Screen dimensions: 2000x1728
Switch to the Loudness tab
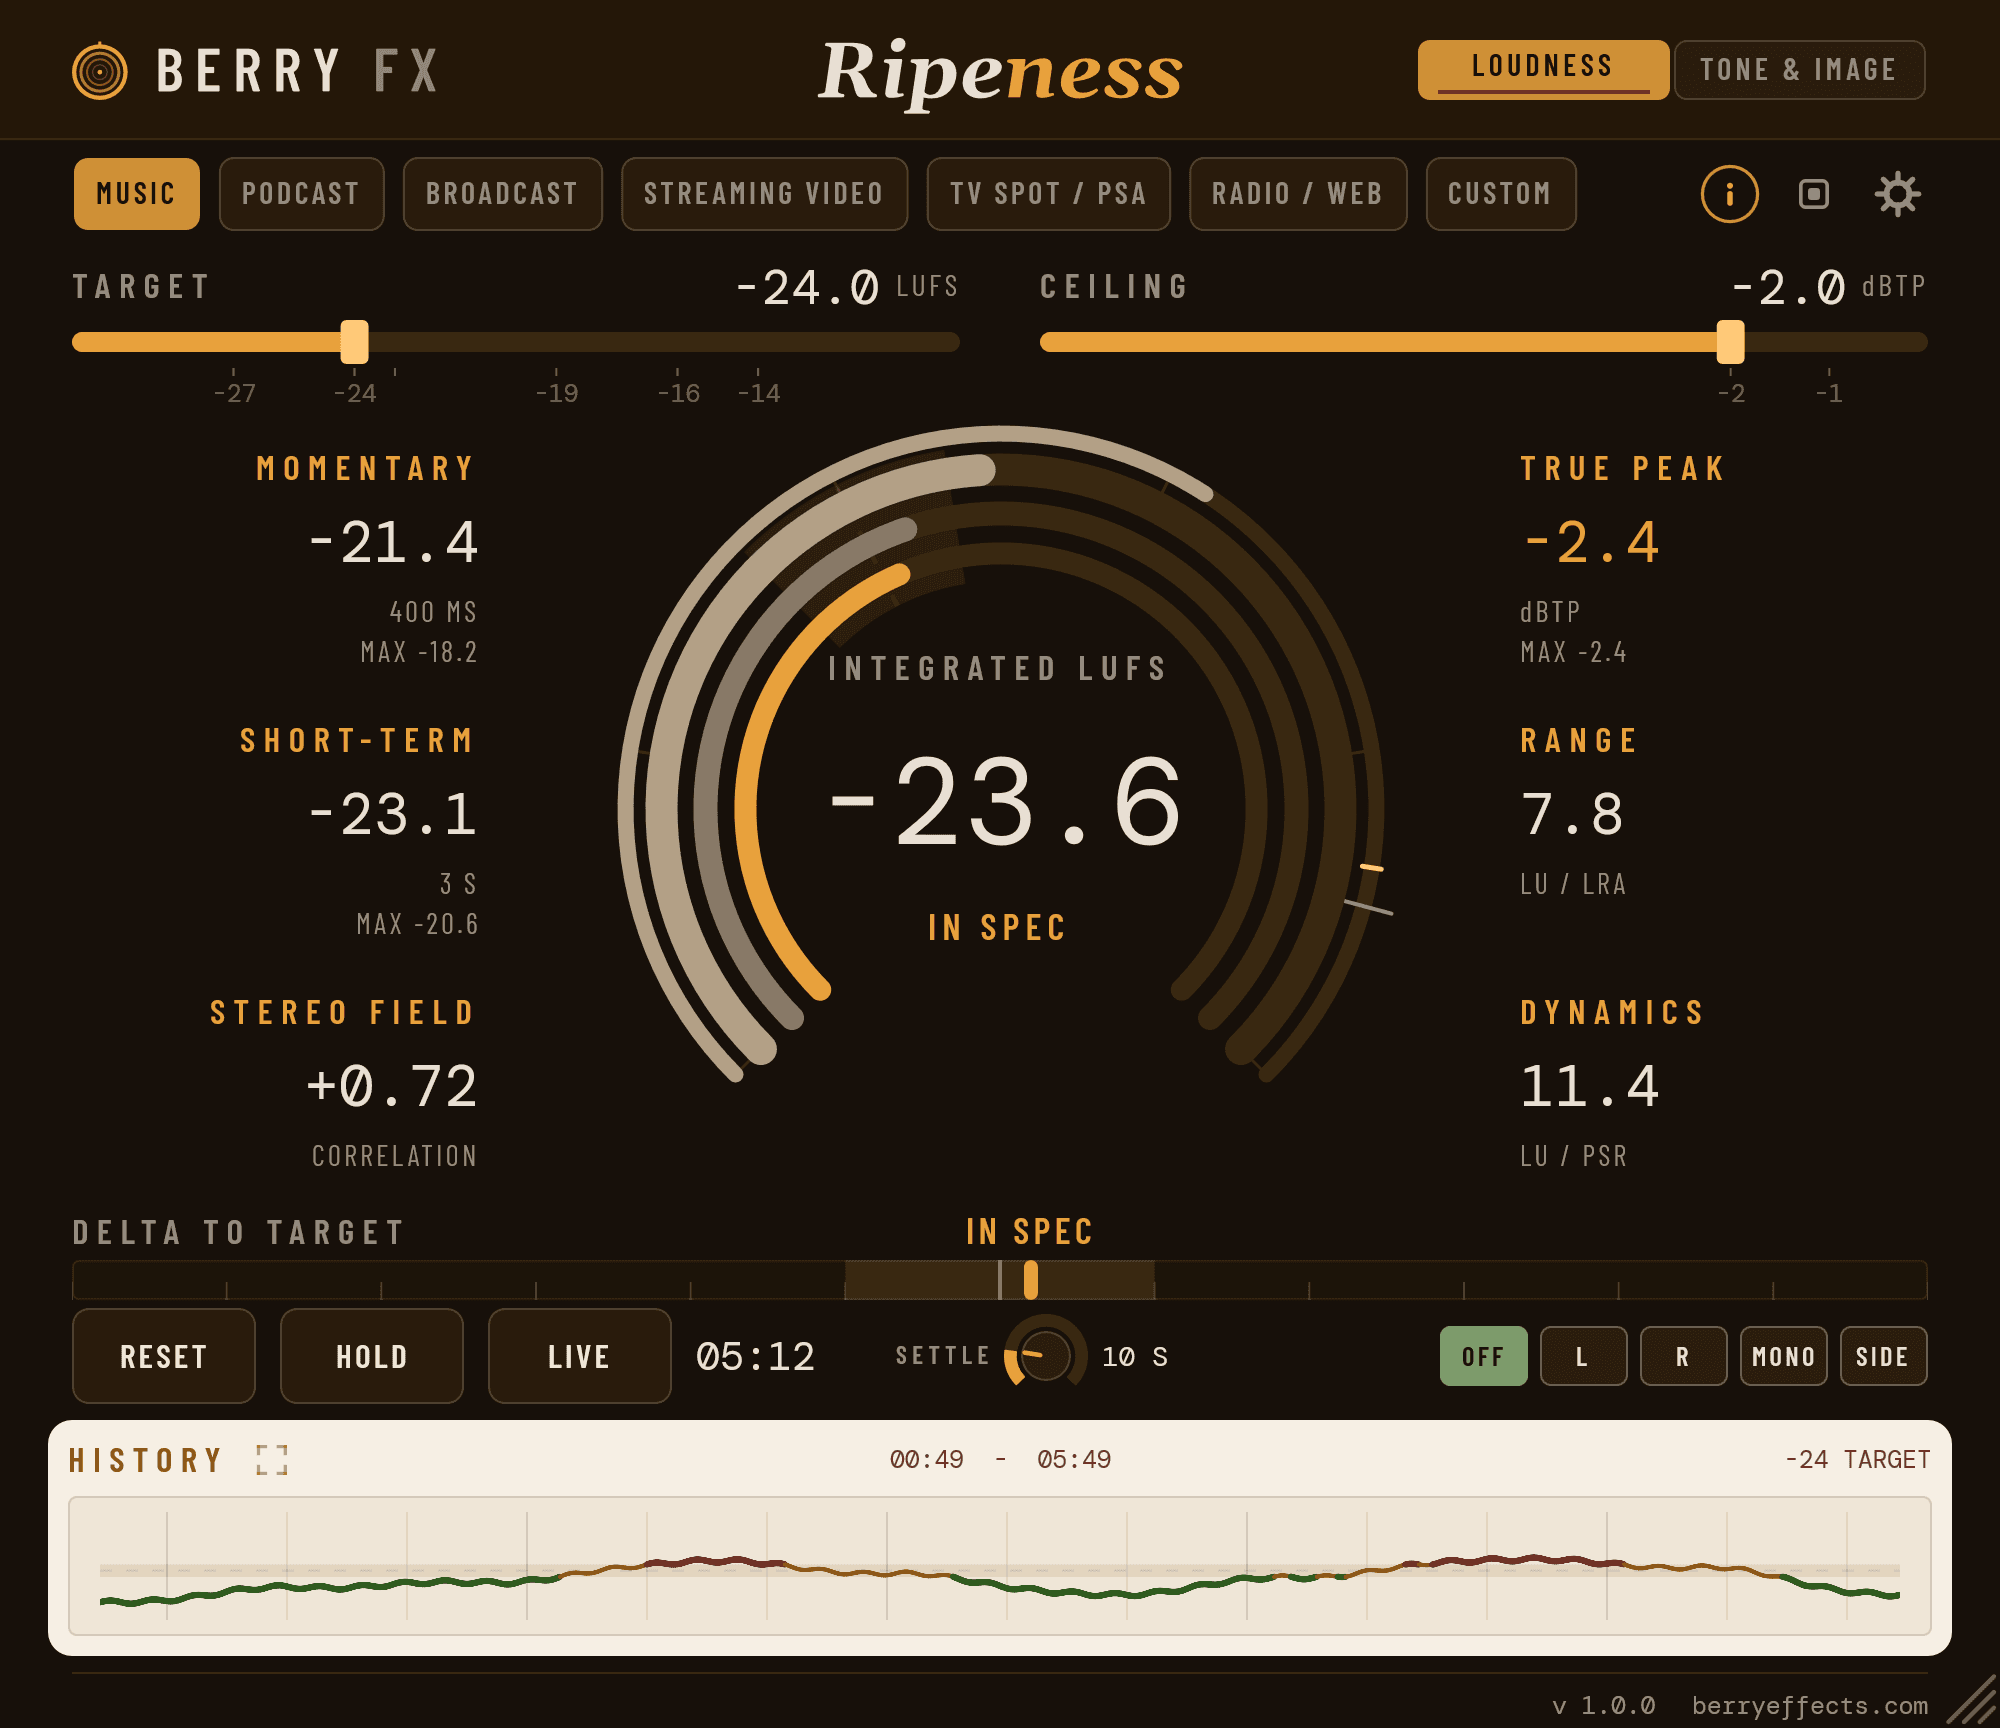[1543, 69]
